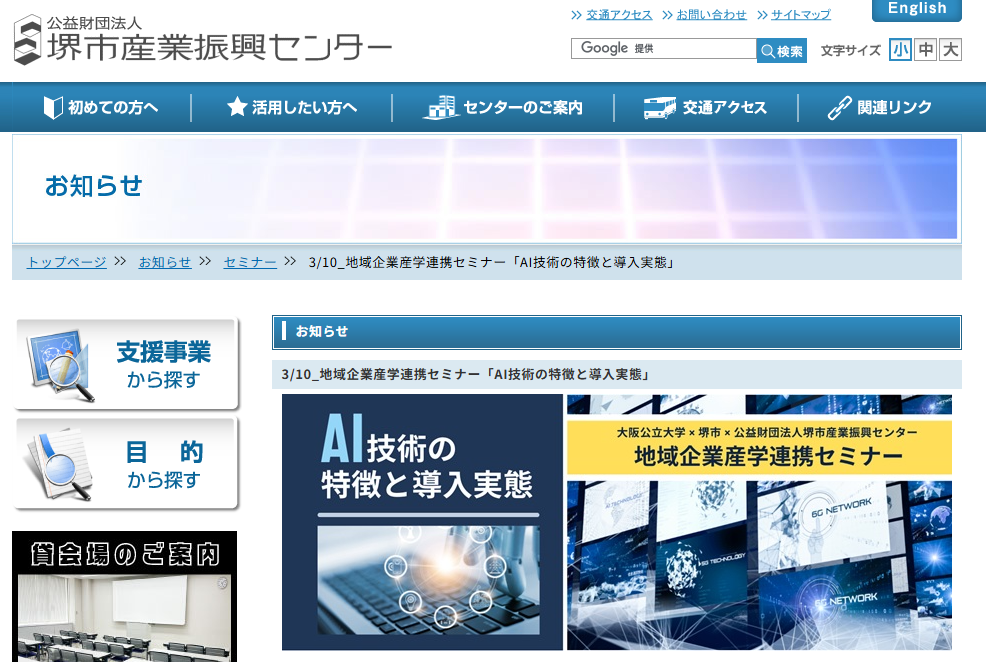Open the トップページ breadcrumb link

coord(65,263)
